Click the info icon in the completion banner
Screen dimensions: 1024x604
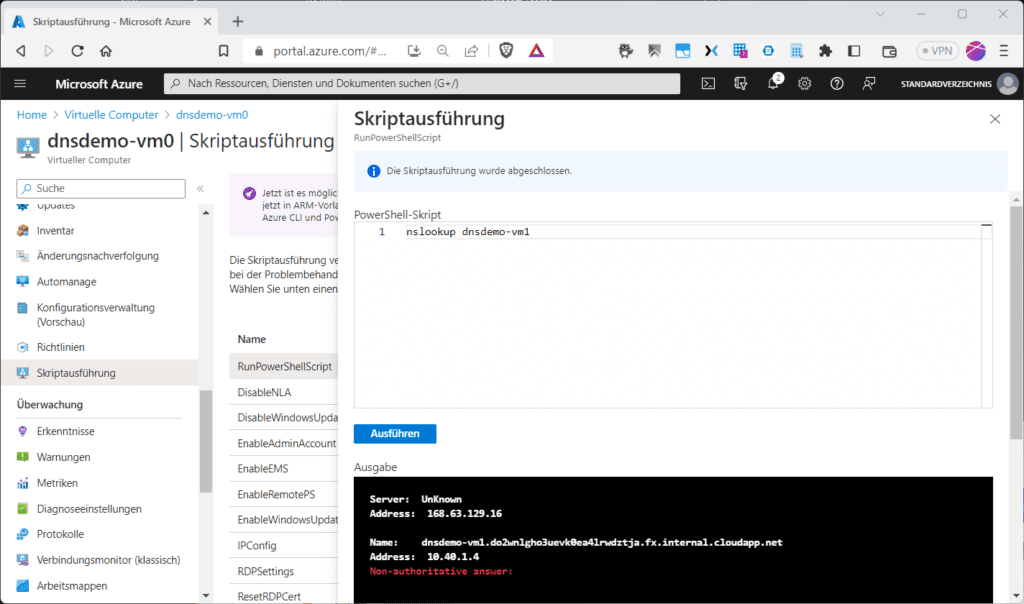tap(374, 171)
